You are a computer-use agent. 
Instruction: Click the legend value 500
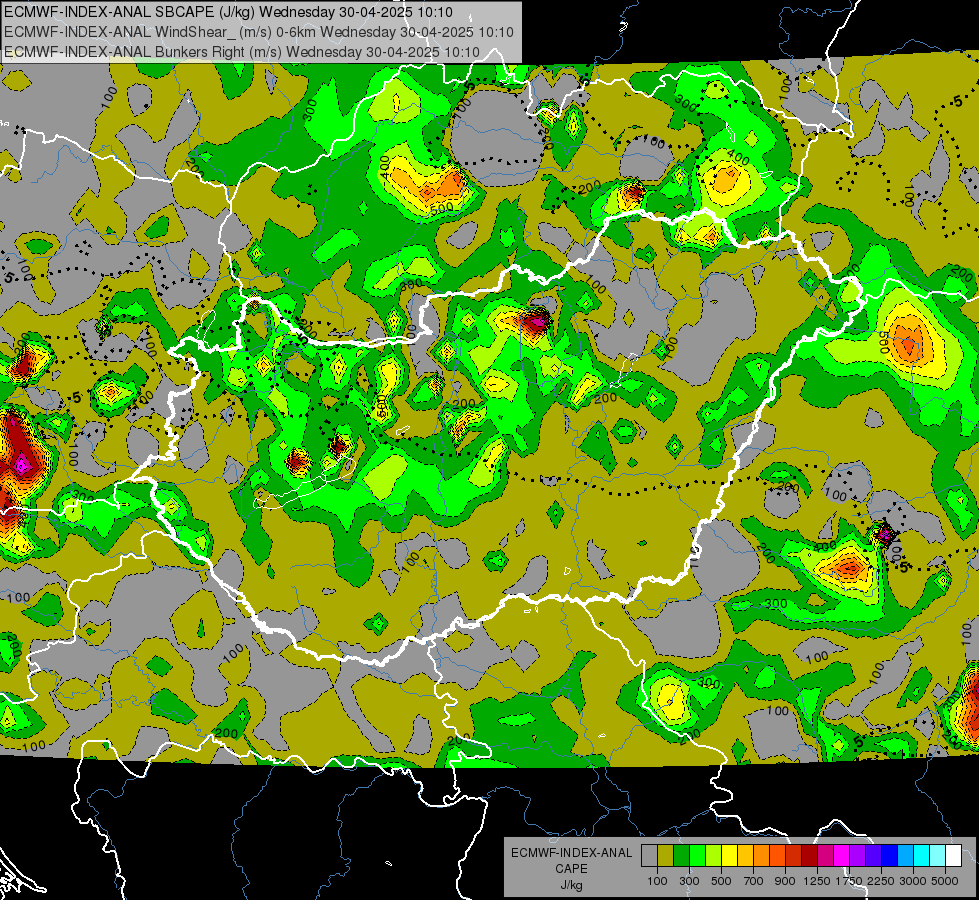(721, 881)
